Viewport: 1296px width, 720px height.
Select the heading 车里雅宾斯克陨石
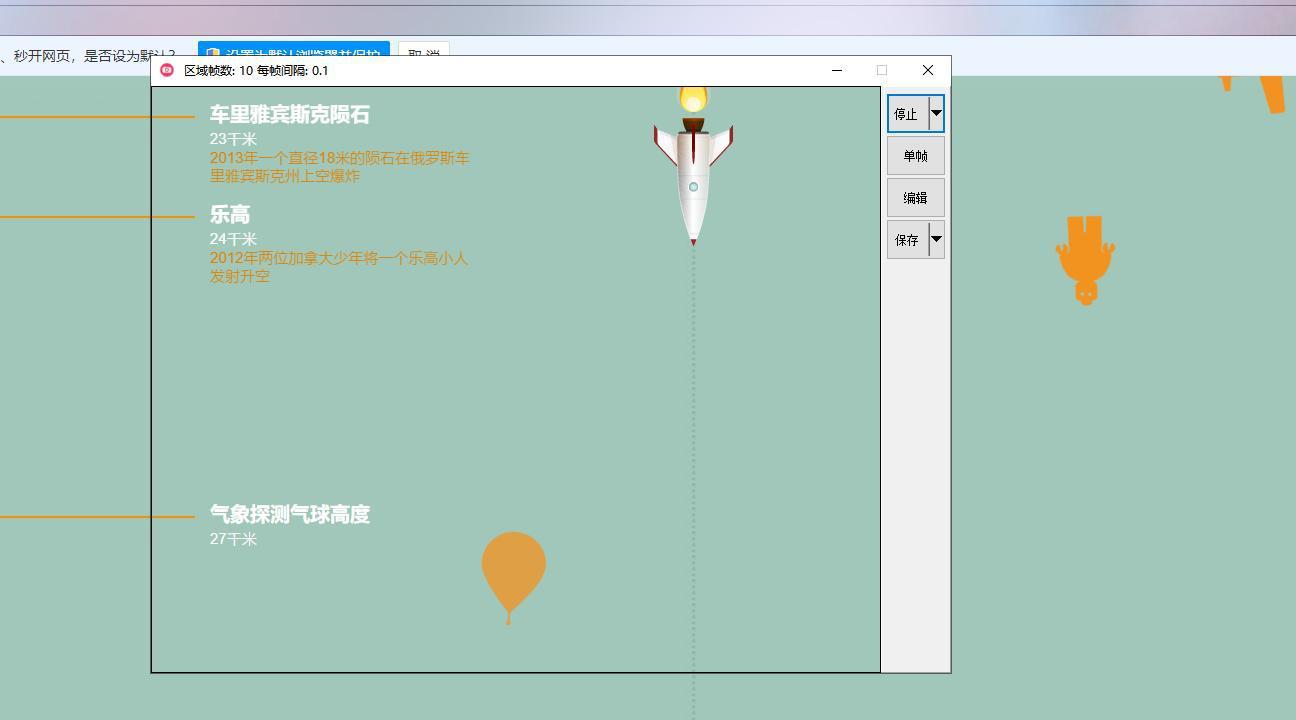[x=290, y=115]
